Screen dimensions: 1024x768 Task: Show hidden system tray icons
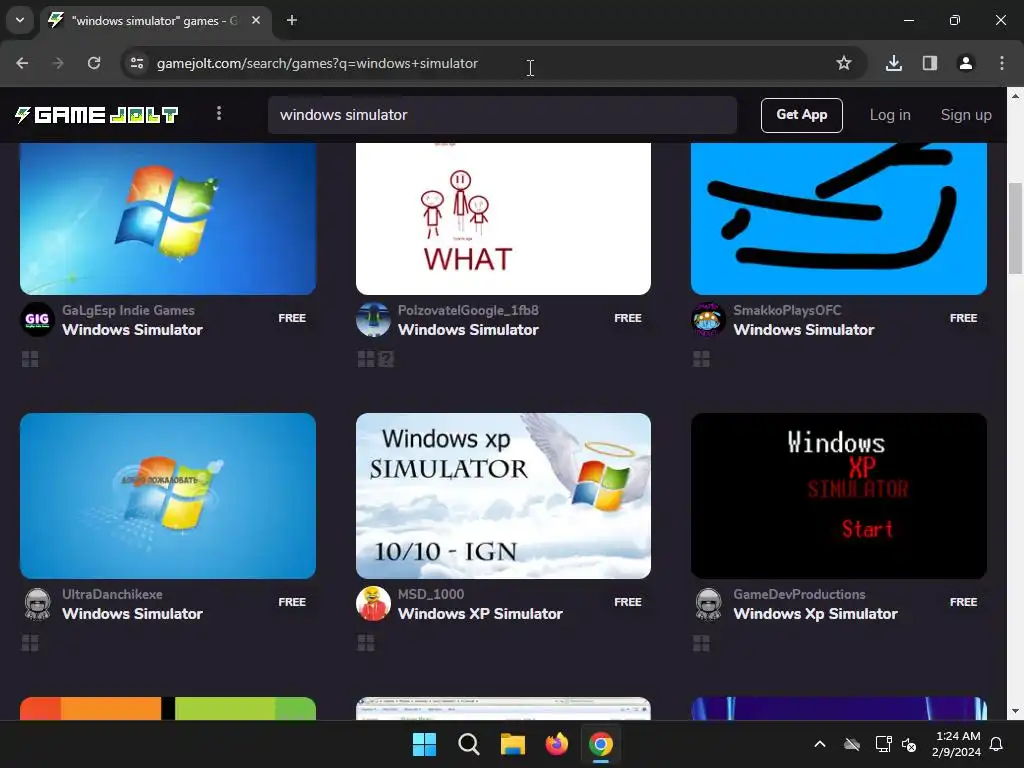tap(820, 744)
